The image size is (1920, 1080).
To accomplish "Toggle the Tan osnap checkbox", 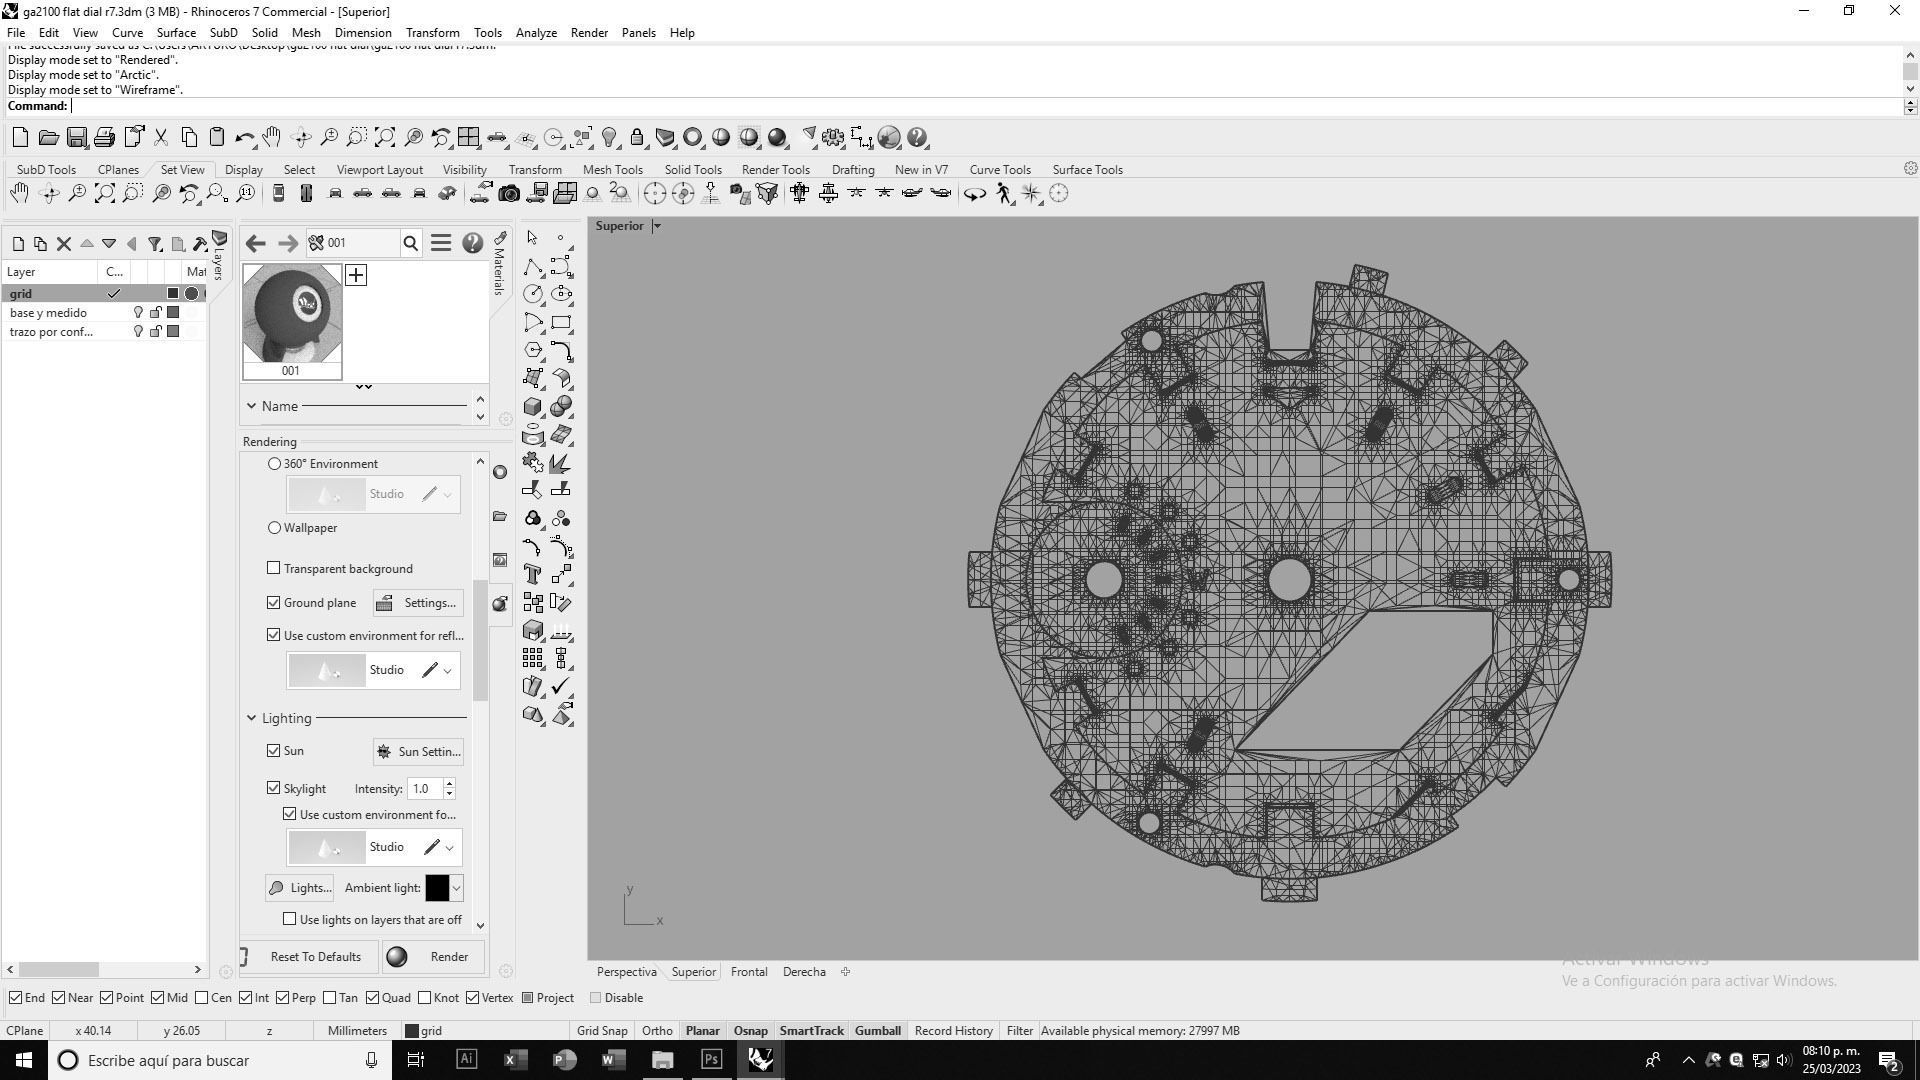I will pyautogui.click(x=330, y=998).
